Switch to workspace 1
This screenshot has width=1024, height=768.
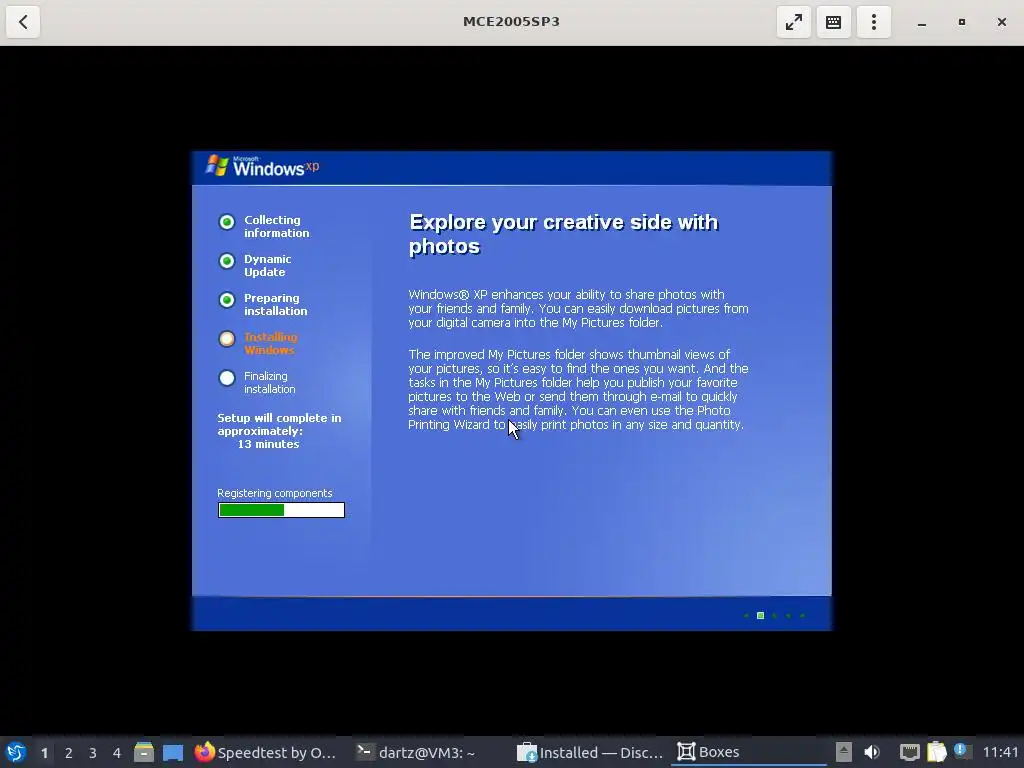tap(44, 753)
